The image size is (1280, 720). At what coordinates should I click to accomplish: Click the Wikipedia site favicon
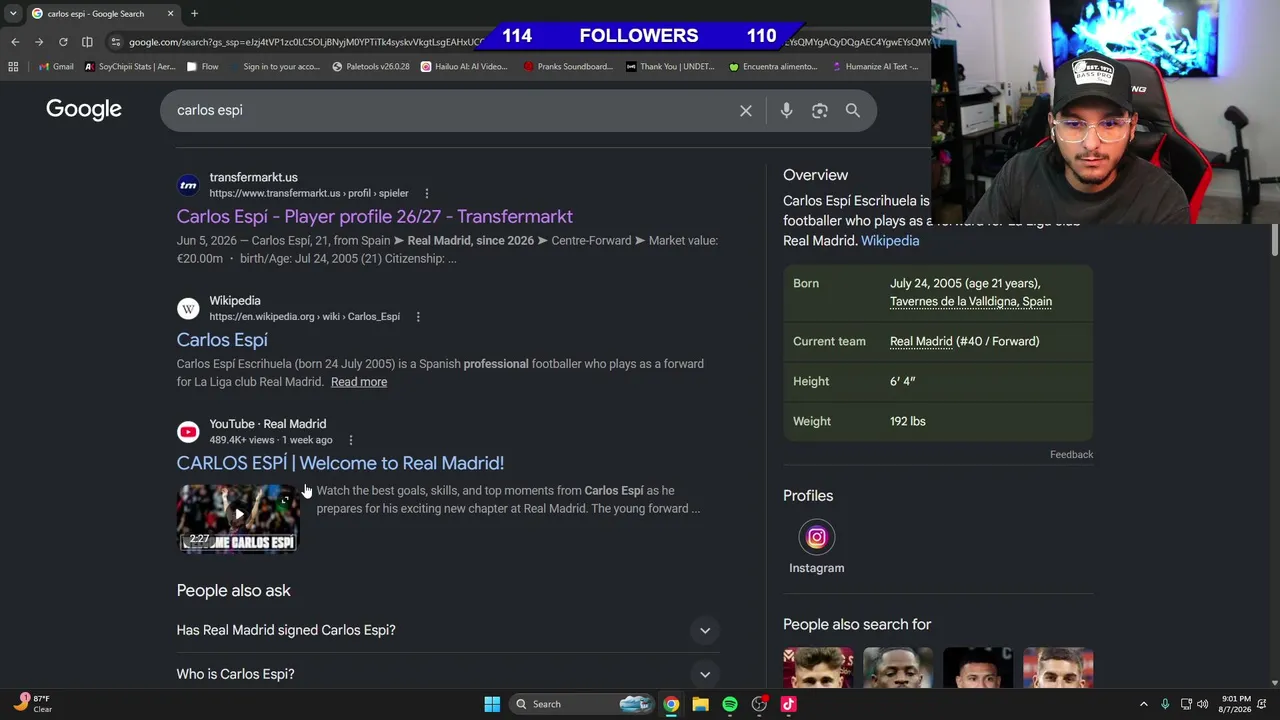188,309
